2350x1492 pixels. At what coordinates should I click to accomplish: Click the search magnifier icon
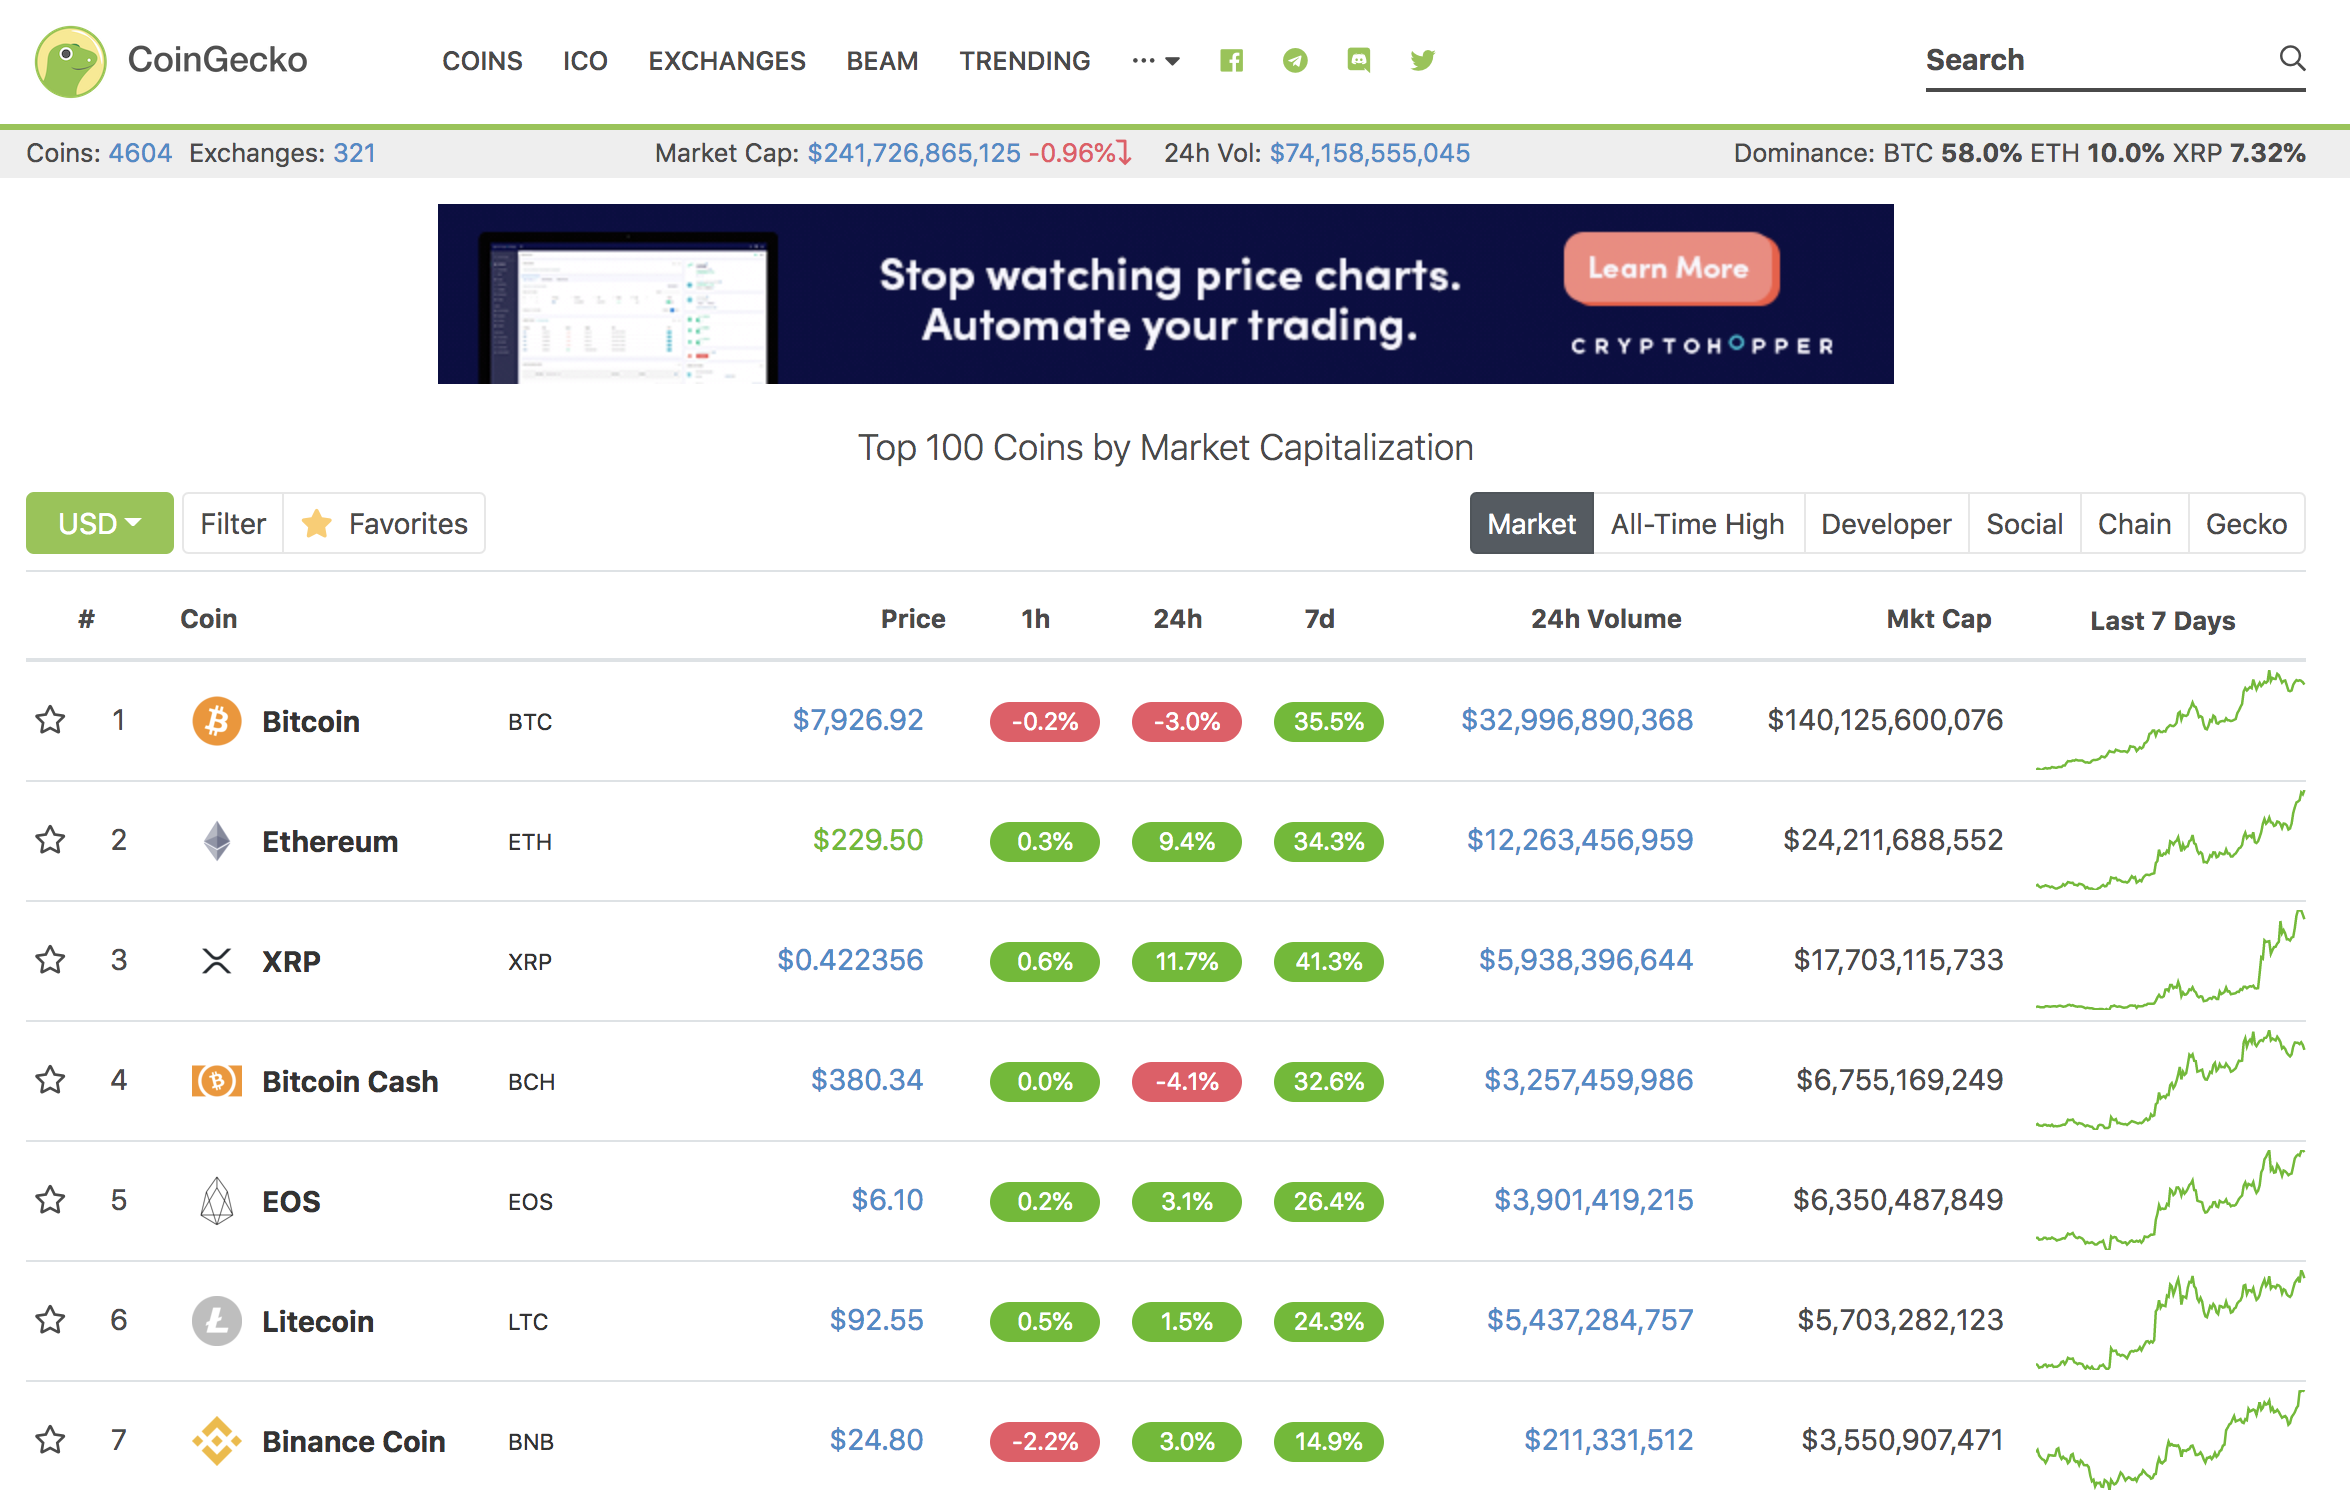(x=2292, y=59)
